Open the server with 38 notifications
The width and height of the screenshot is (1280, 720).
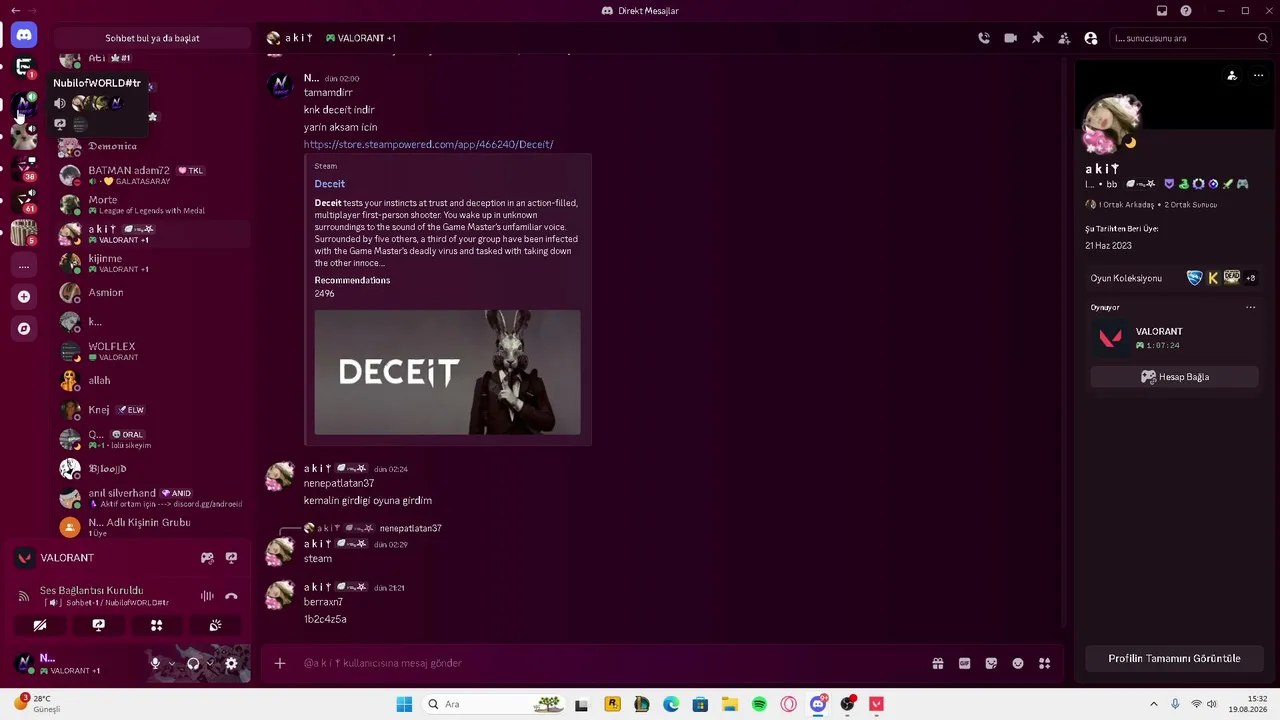coord(24,168)
